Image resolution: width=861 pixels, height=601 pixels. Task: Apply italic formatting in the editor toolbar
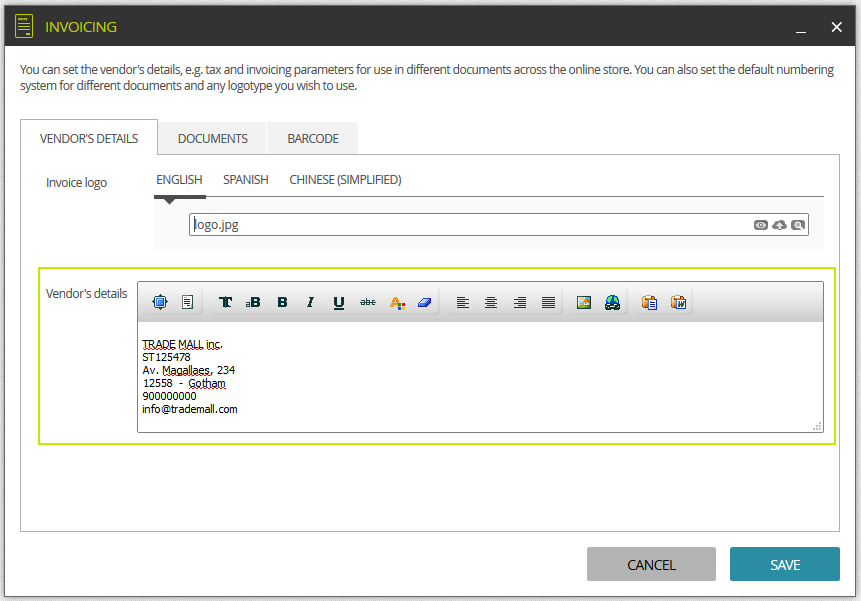tap(310, 302)
